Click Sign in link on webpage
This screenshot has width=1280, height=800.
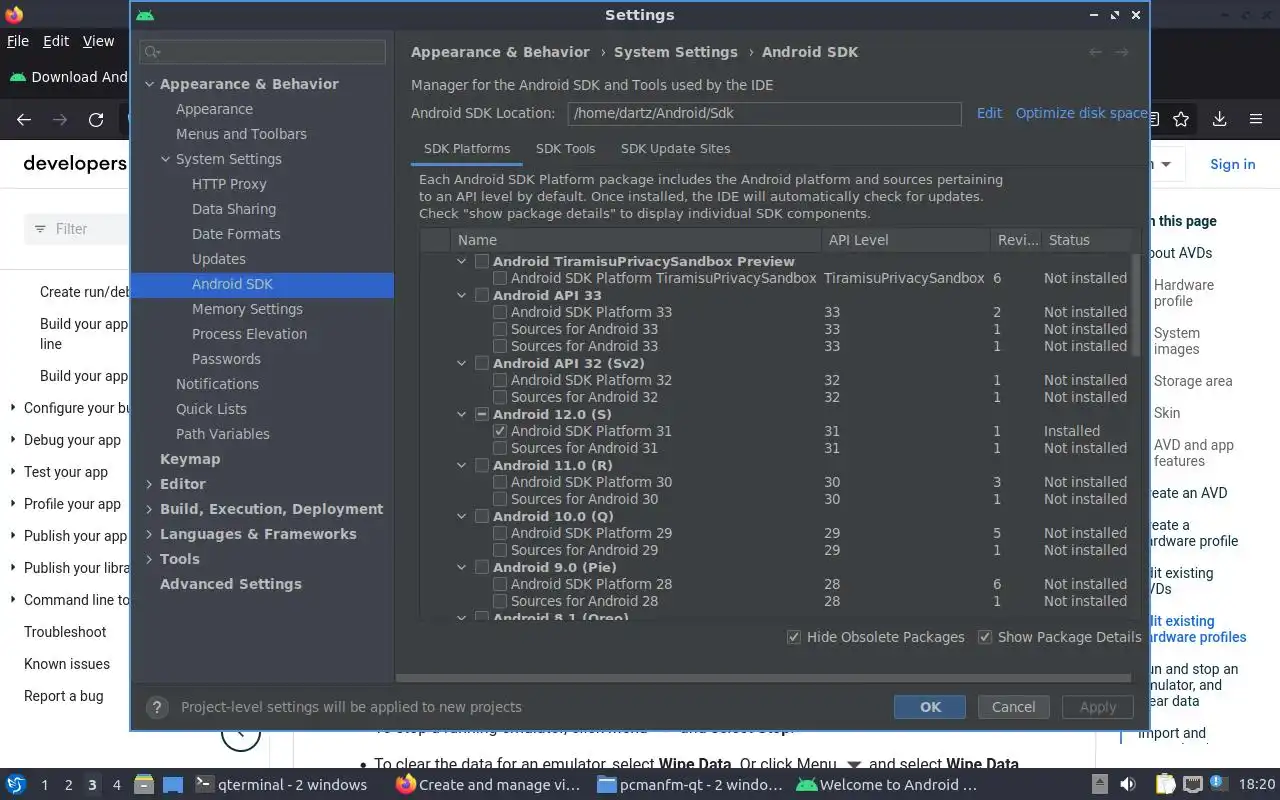(x=1232, y=164)
